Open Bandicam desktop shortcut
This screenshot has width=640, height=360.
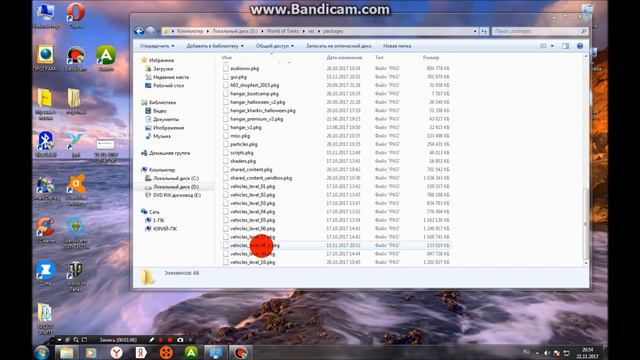pyautogui.click(x=76, y=59)
